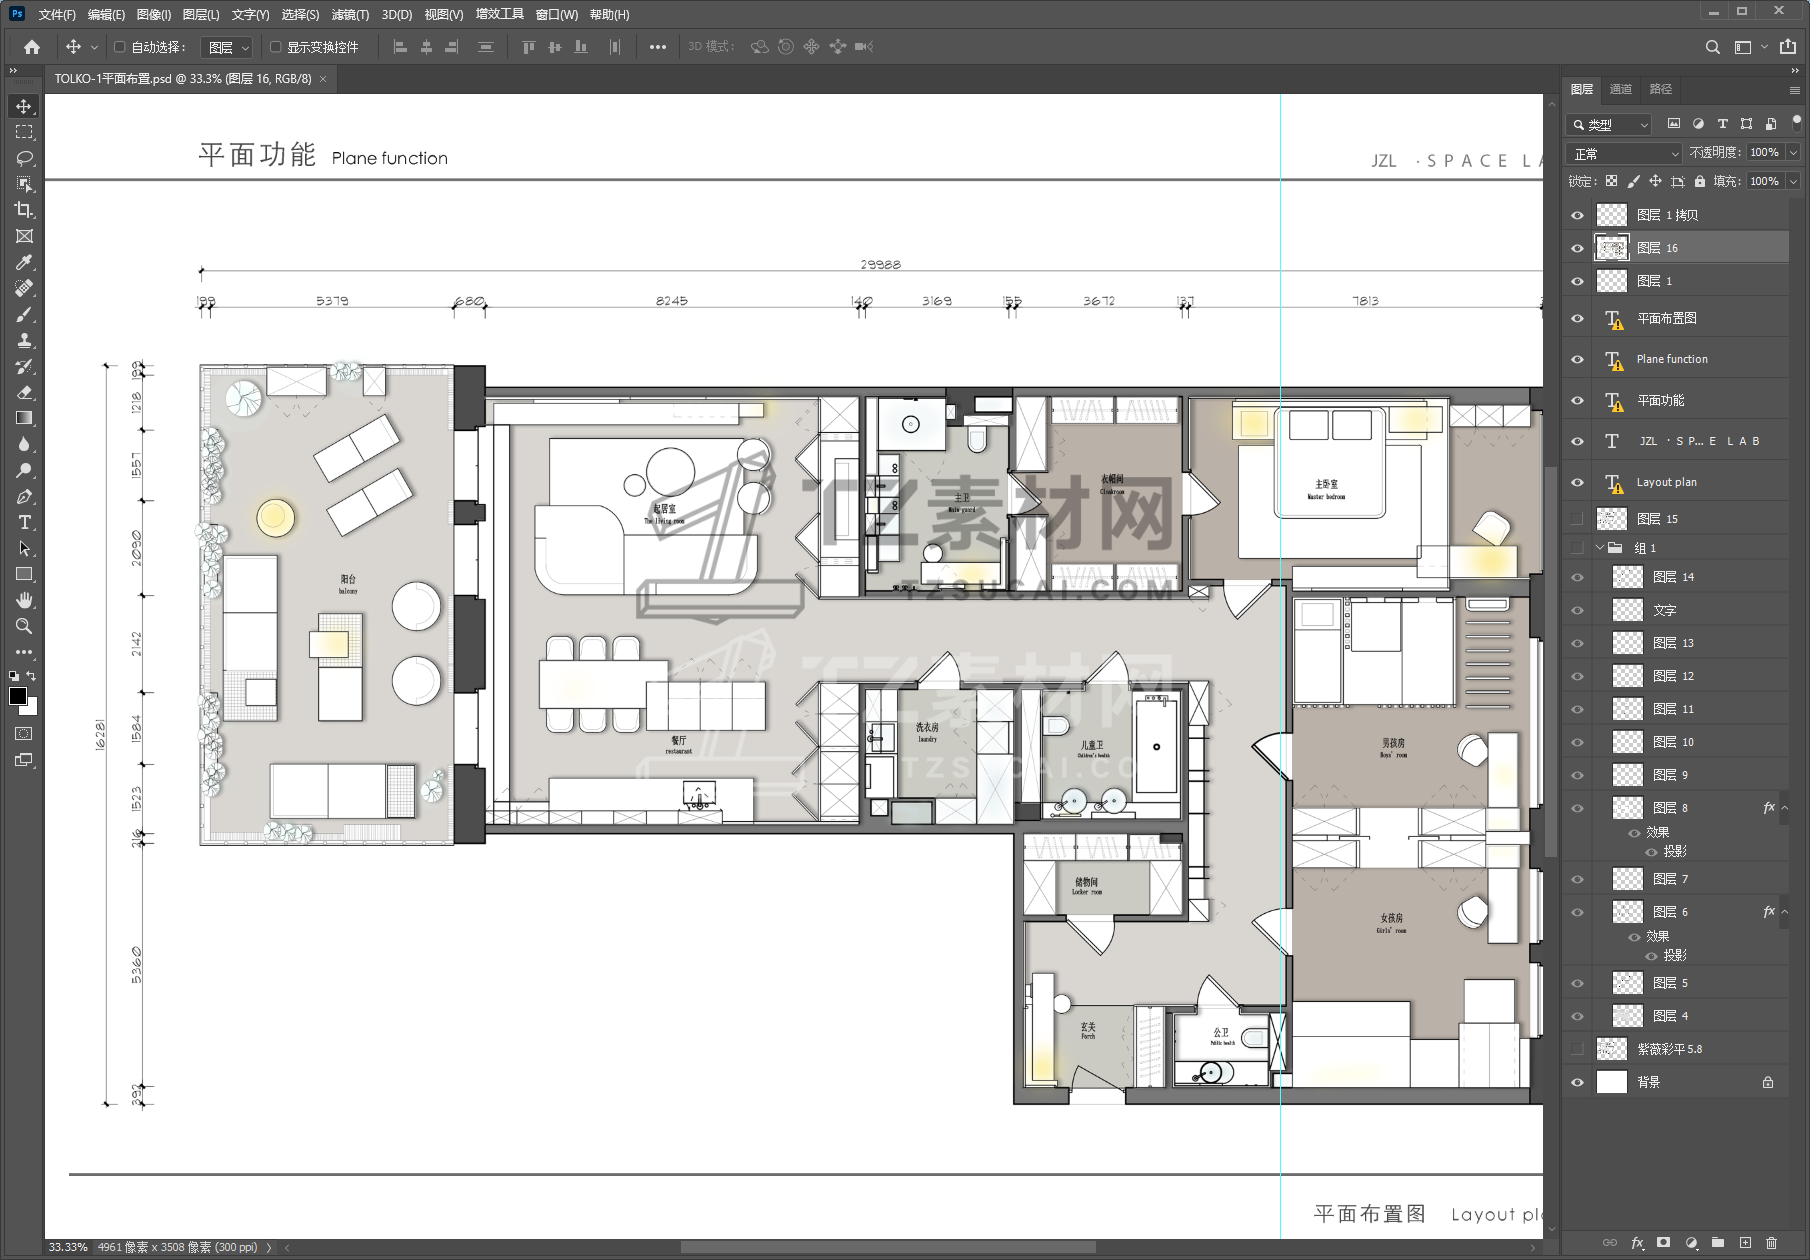This screenshot has width=1810, height=1260.
Task: Collapse effects of 图层 8
Action: pos(1785,808)
